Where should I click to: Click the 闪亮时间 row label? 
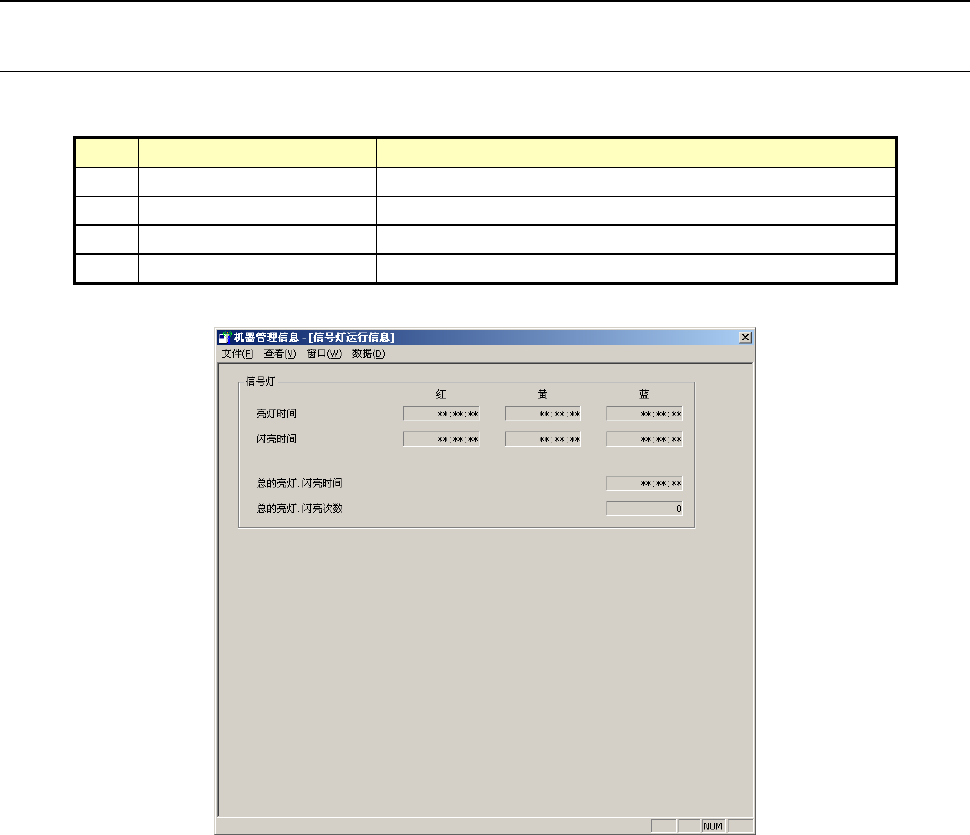pos(277,439)
